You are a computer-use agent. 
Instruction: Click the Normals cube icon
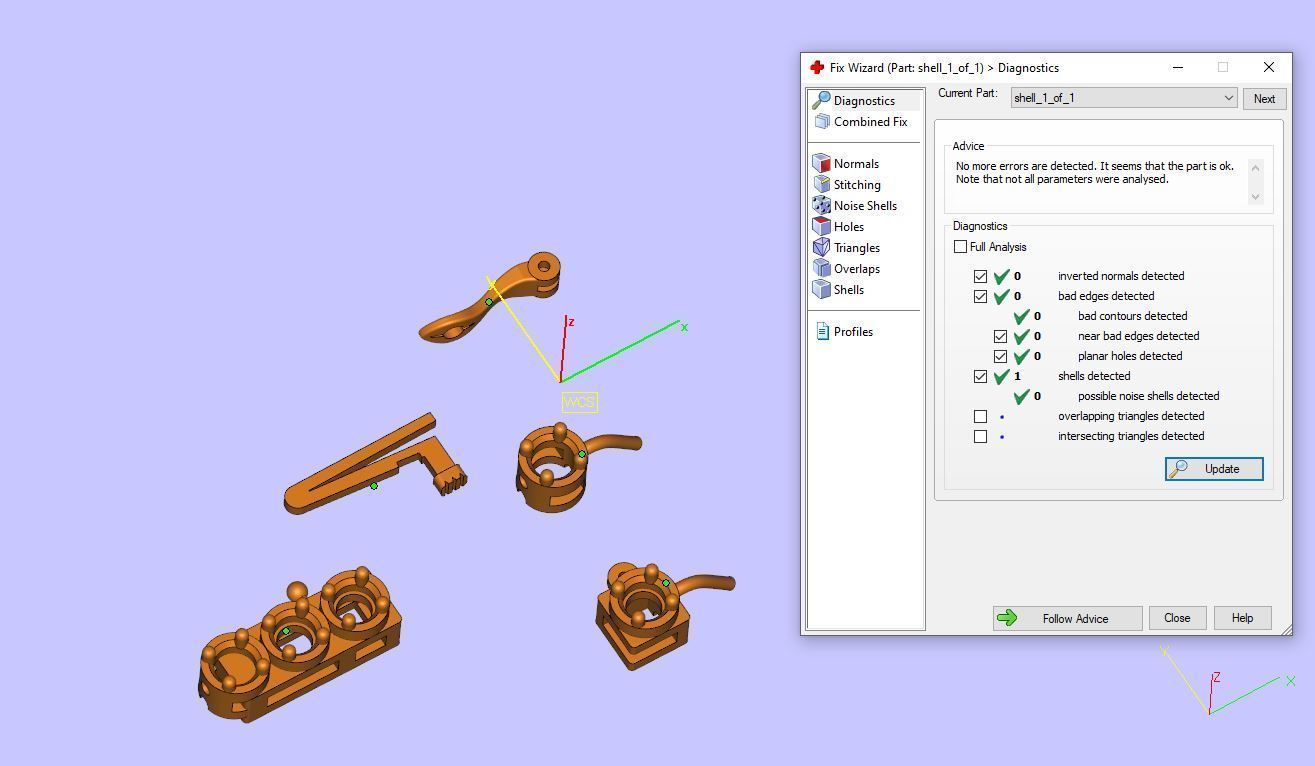tap(822, 163)
